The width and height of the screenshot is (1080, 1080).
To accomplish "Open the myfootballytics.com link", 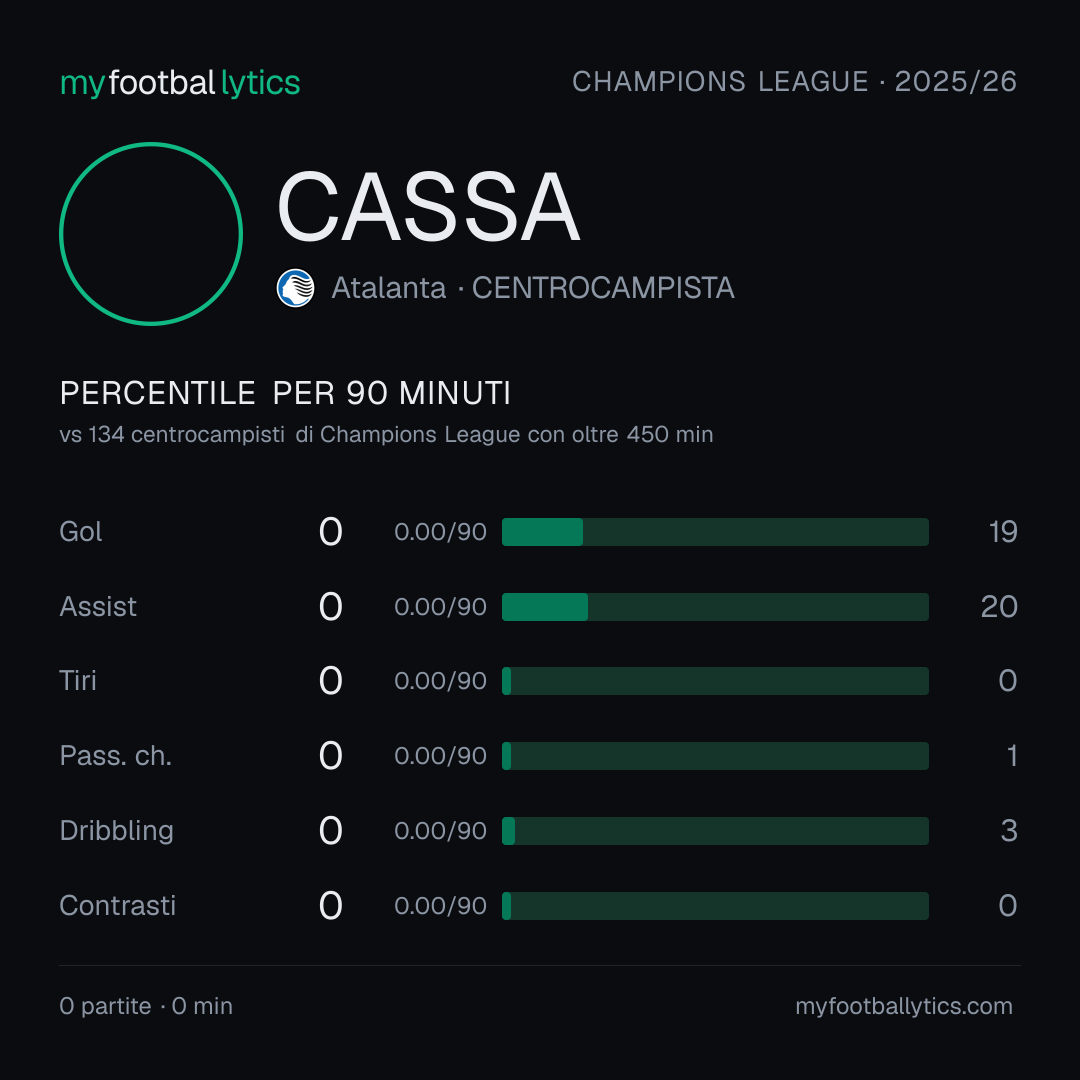I will click(904, 1006).
